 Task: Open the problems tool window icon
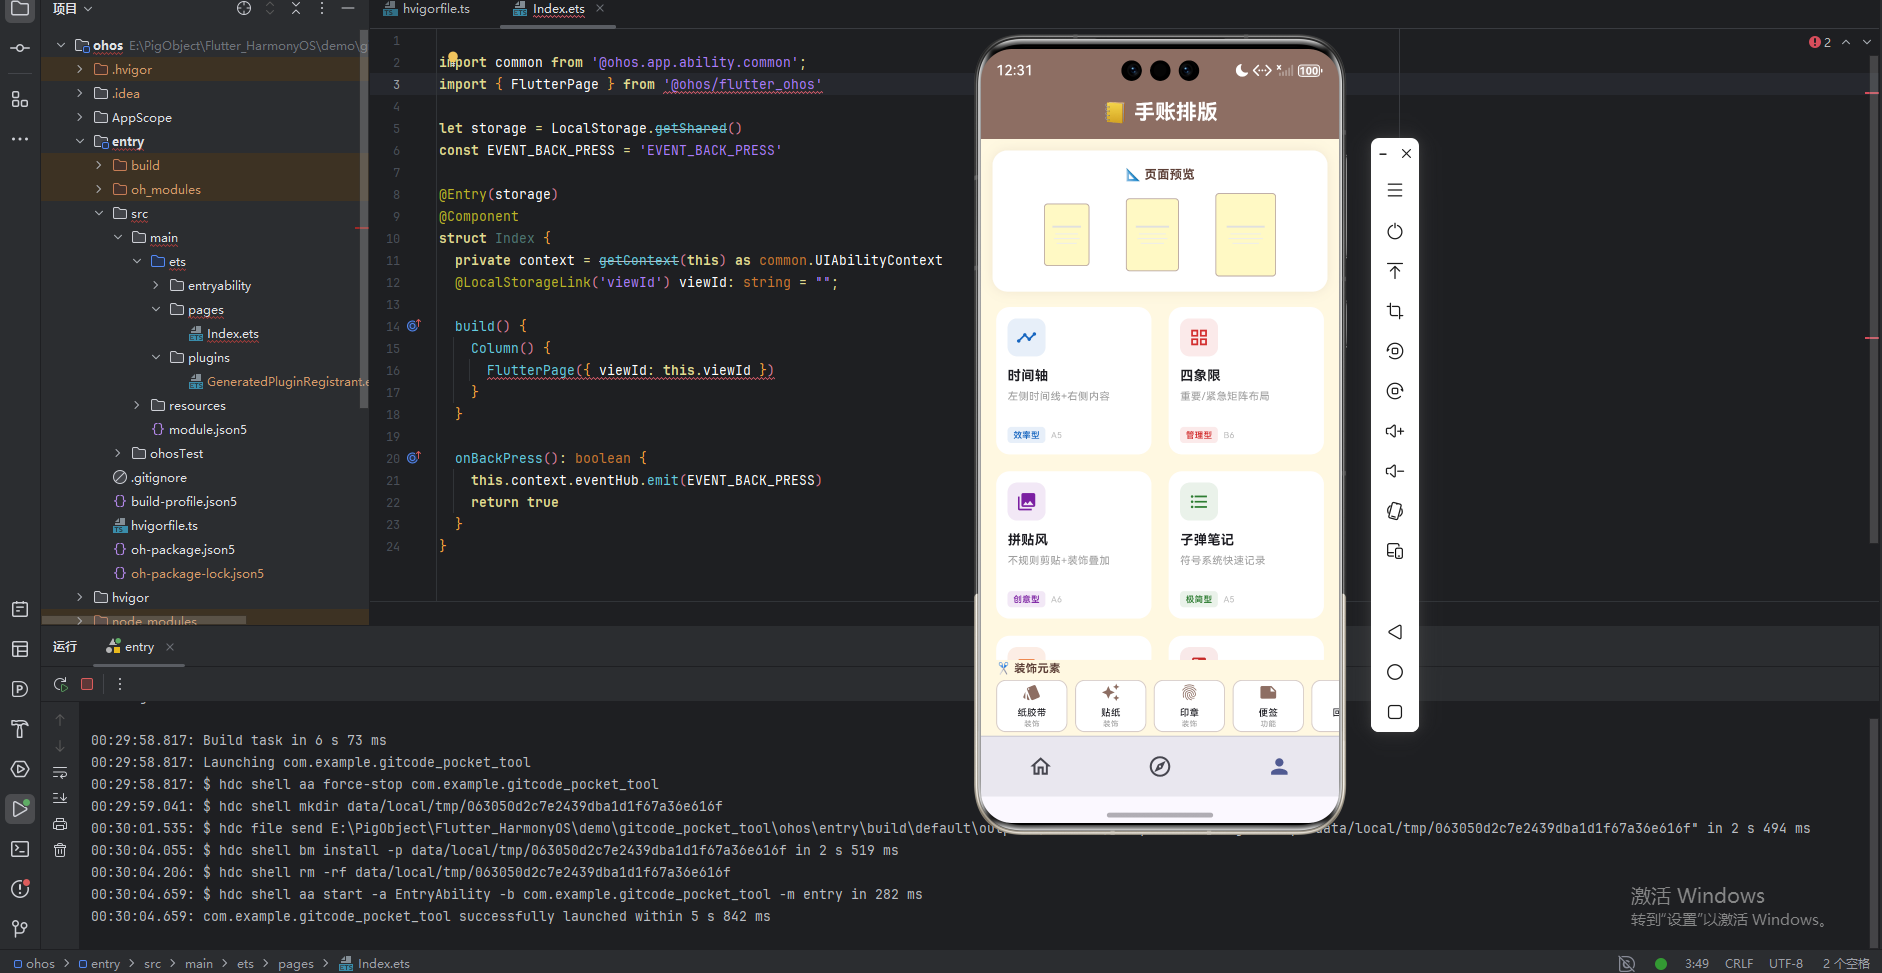pyautogui.click(x=20, y=889)
